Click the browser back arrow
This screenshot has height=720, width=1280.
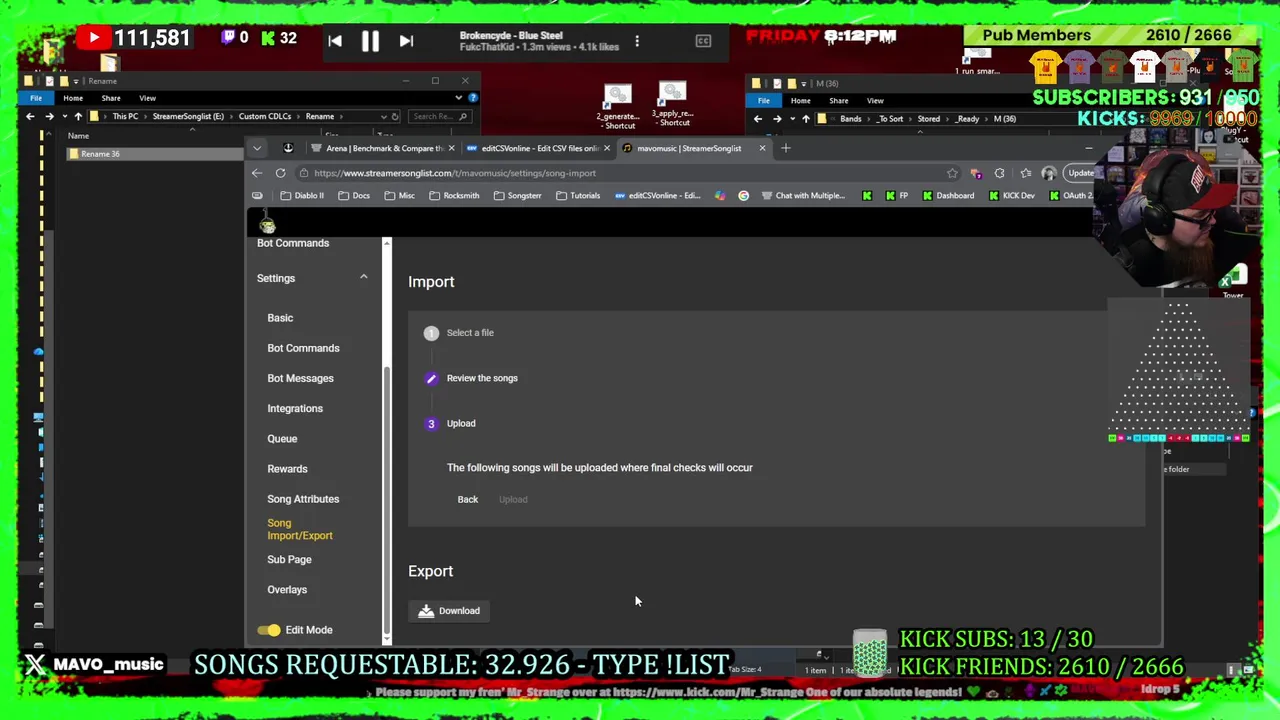[257, 173]
